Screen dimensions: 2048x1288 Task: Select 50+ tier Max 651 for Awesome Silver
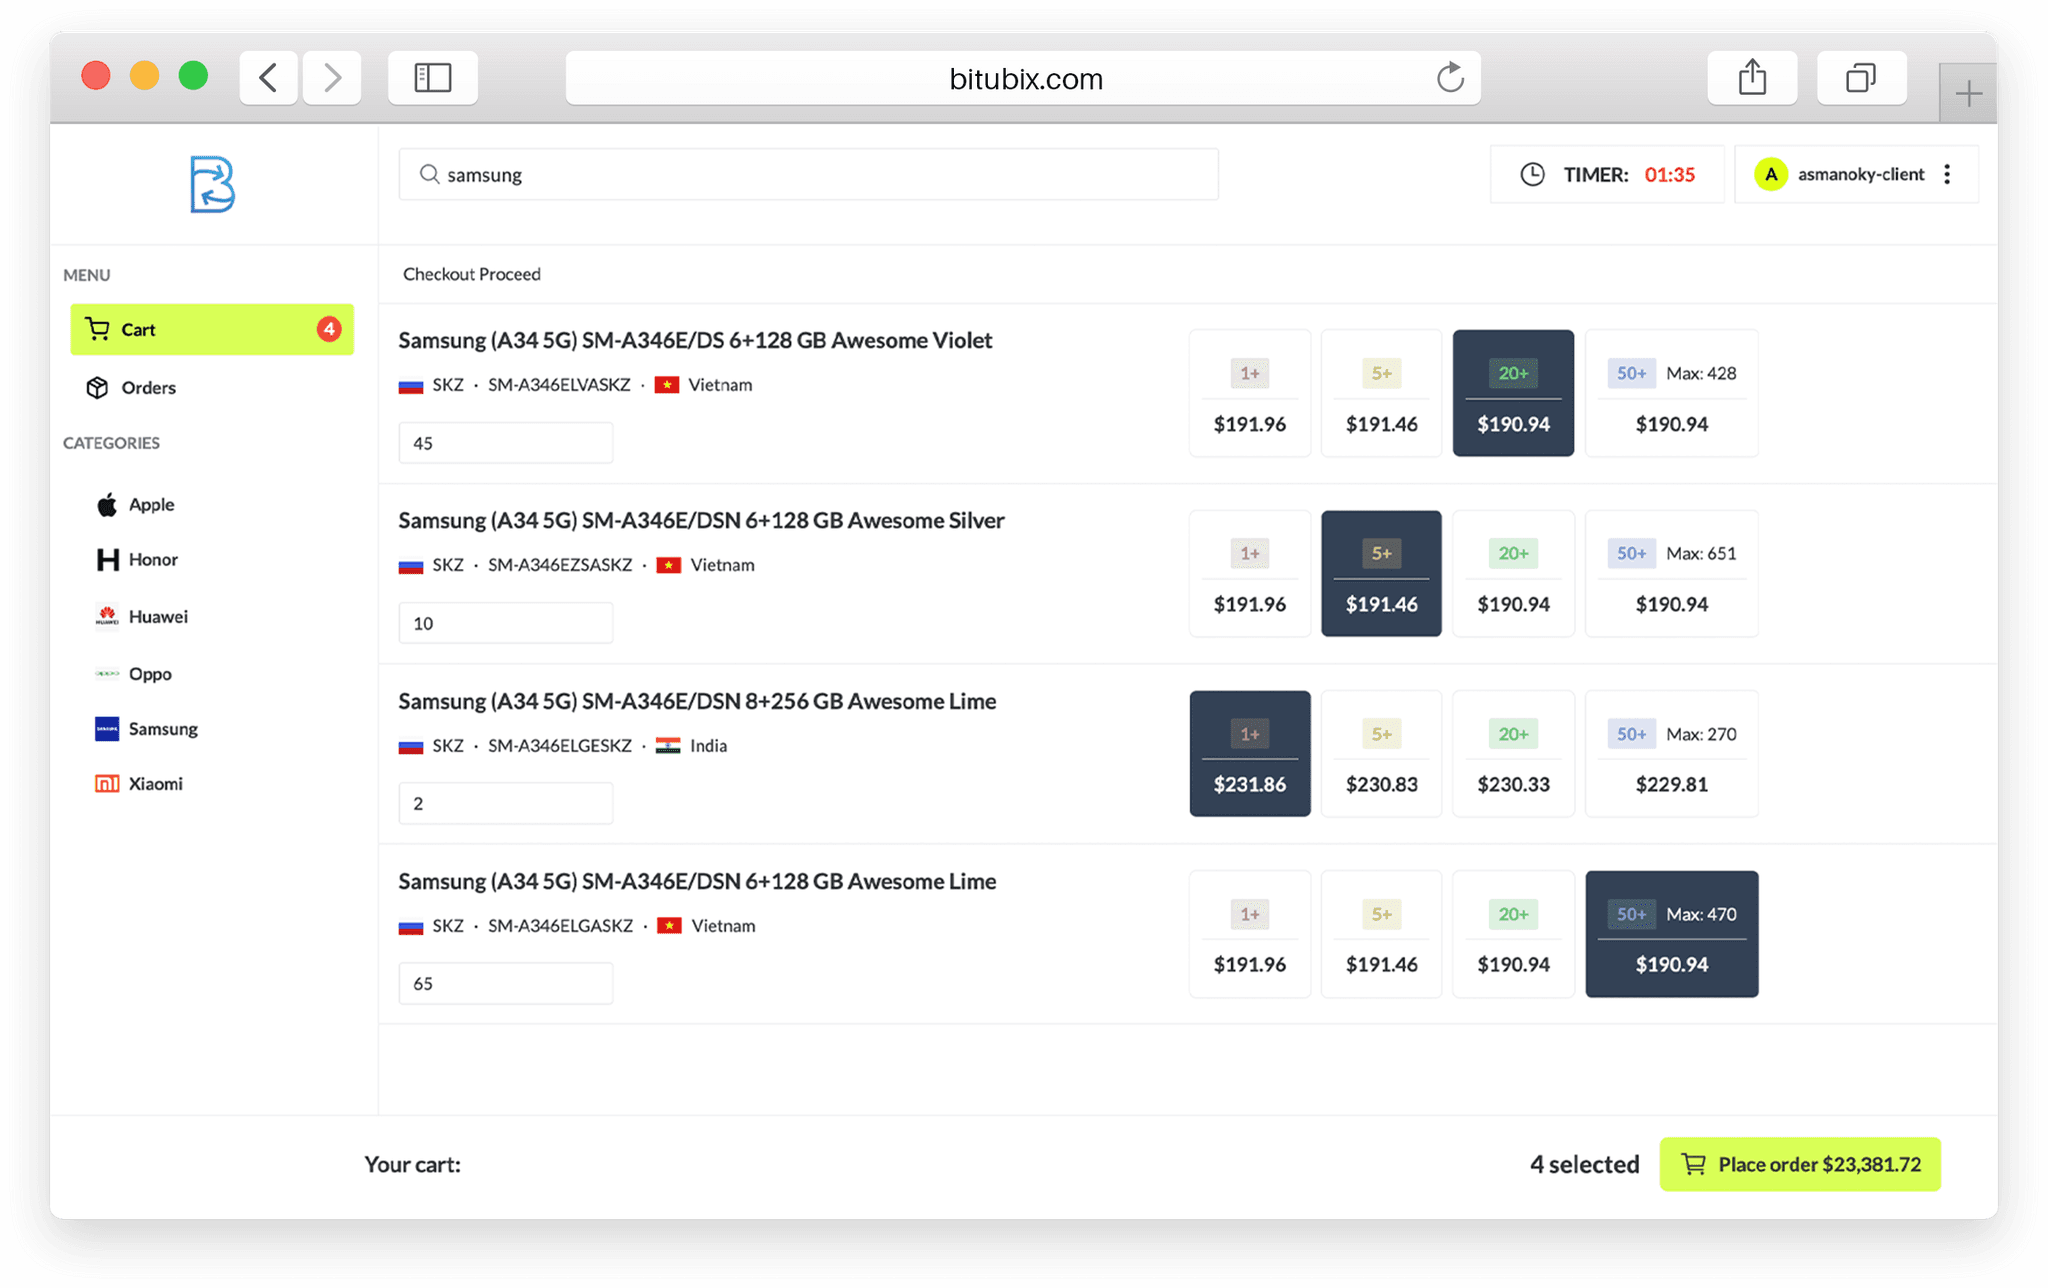pyautogui.click(x=1672, y=573)
